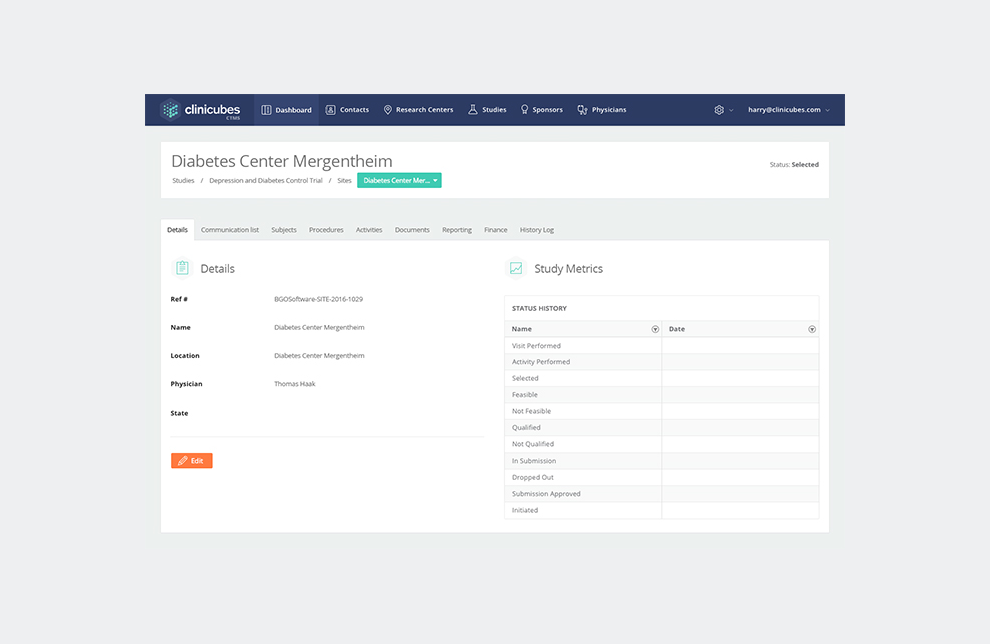Select the Not Feasible status row
This screenshot has width=990, height=644.
(662, 411)
